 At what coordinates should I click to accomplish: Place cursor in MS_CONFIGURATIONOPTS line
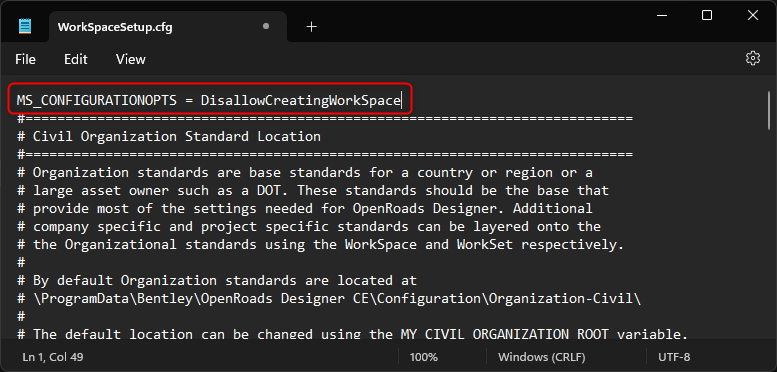tap(209, 101)
